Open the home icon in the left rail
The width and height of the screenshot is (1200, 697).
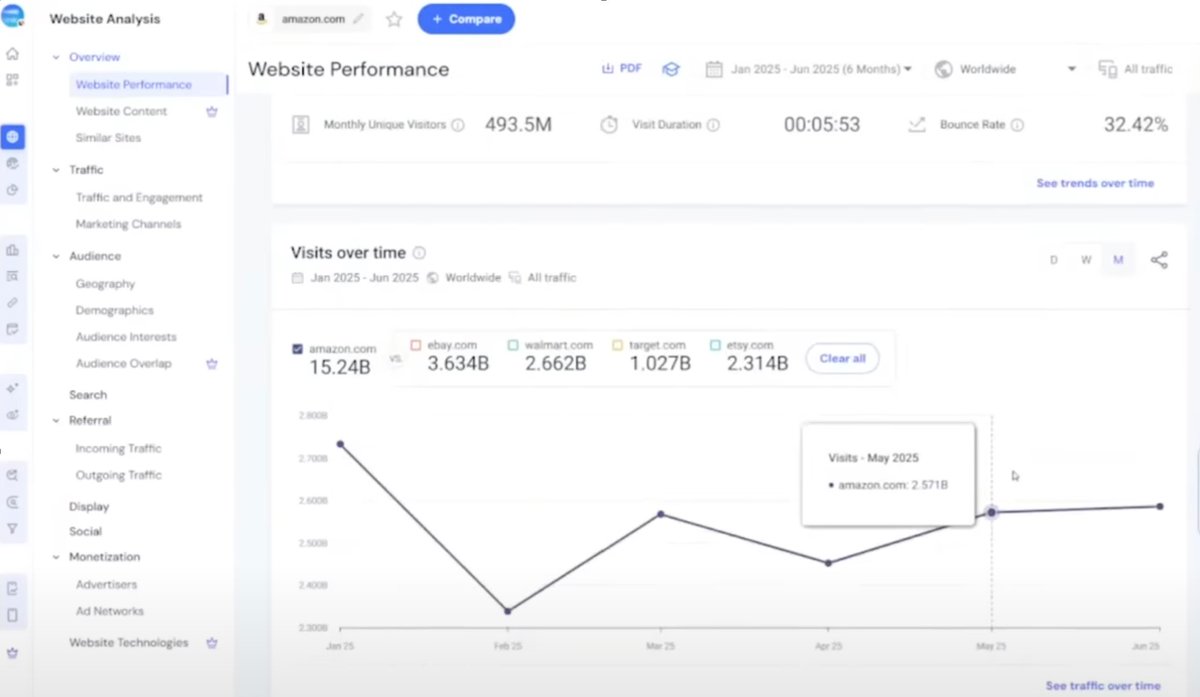12,54
